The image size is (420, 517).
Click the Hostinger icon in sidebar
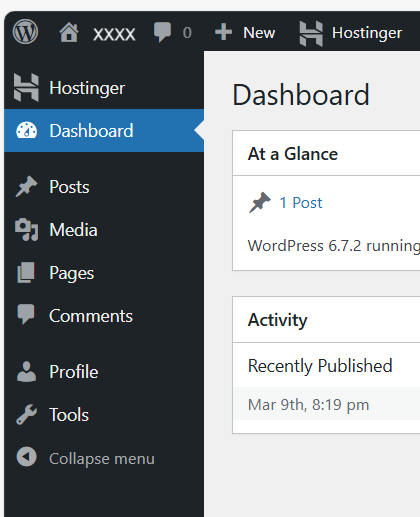click(x=26, y=88)
